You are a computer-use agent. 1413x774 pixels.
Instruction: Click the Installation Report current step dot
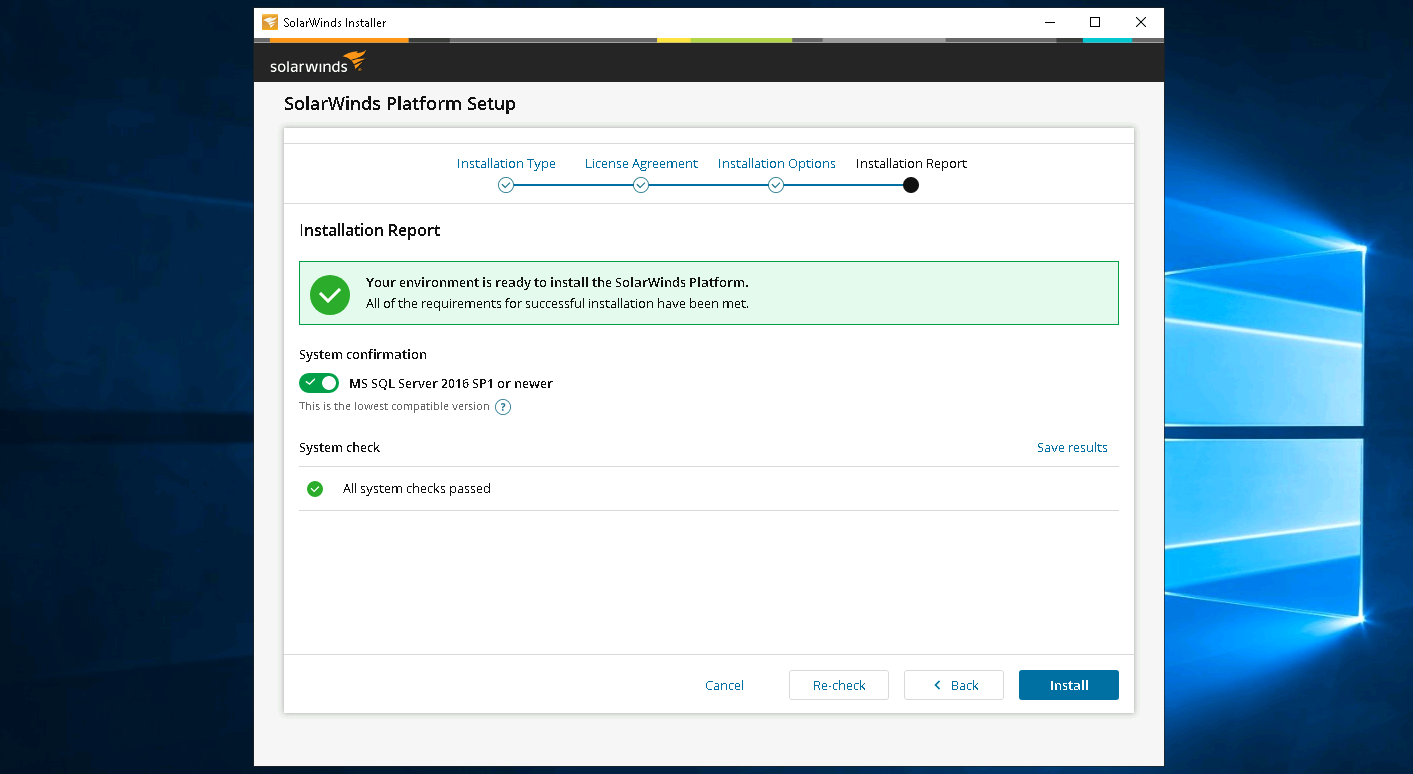click(x=911, y=185)
